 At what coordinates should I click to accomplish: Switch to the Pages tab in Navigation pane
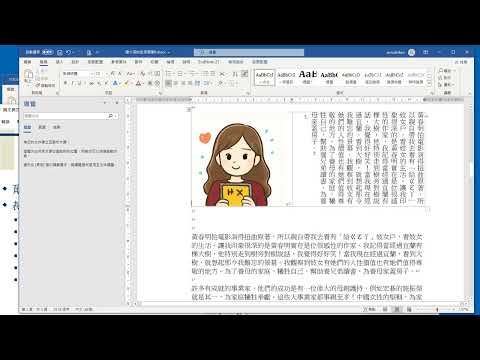coord(42,127)
